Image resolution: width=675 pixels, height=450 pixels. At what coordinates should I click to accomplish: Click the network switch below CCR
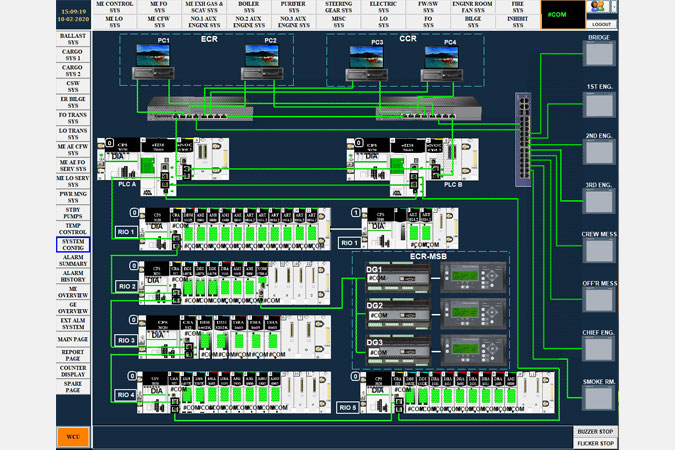pyautogui.click(x=428, y=108)
